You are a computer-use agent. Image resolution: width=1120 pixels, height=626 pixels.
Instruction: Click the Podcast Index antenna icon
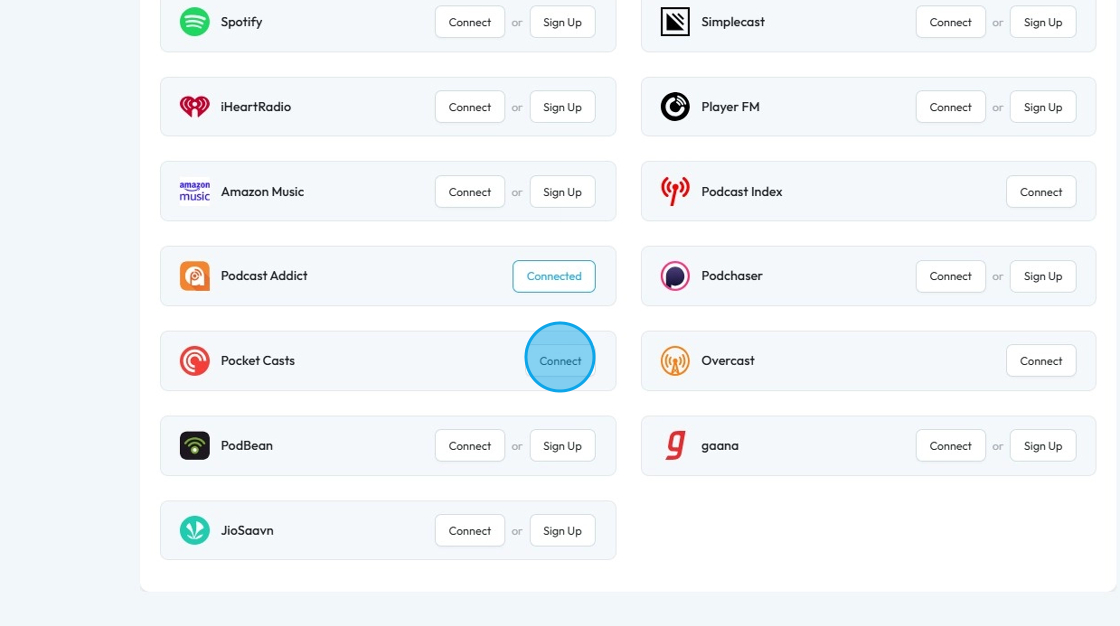(x=675, y=192)
